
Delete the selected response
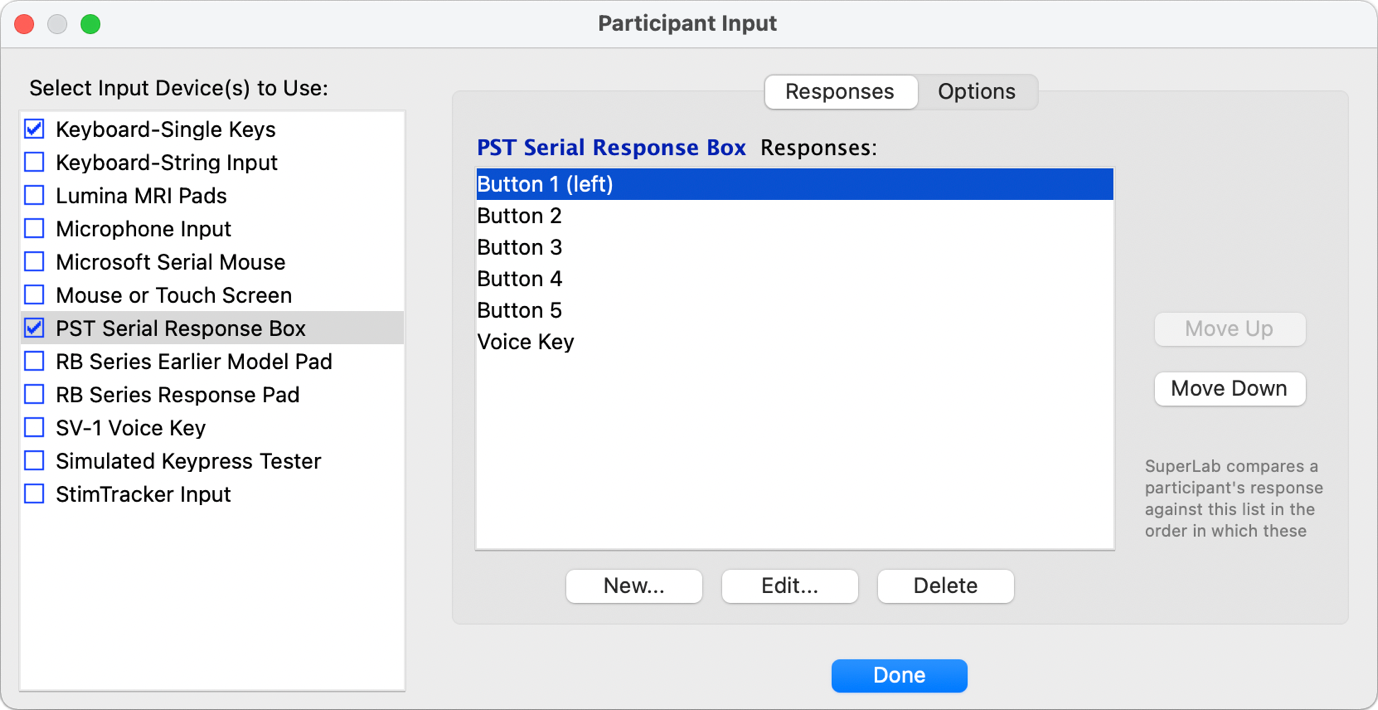945,586
